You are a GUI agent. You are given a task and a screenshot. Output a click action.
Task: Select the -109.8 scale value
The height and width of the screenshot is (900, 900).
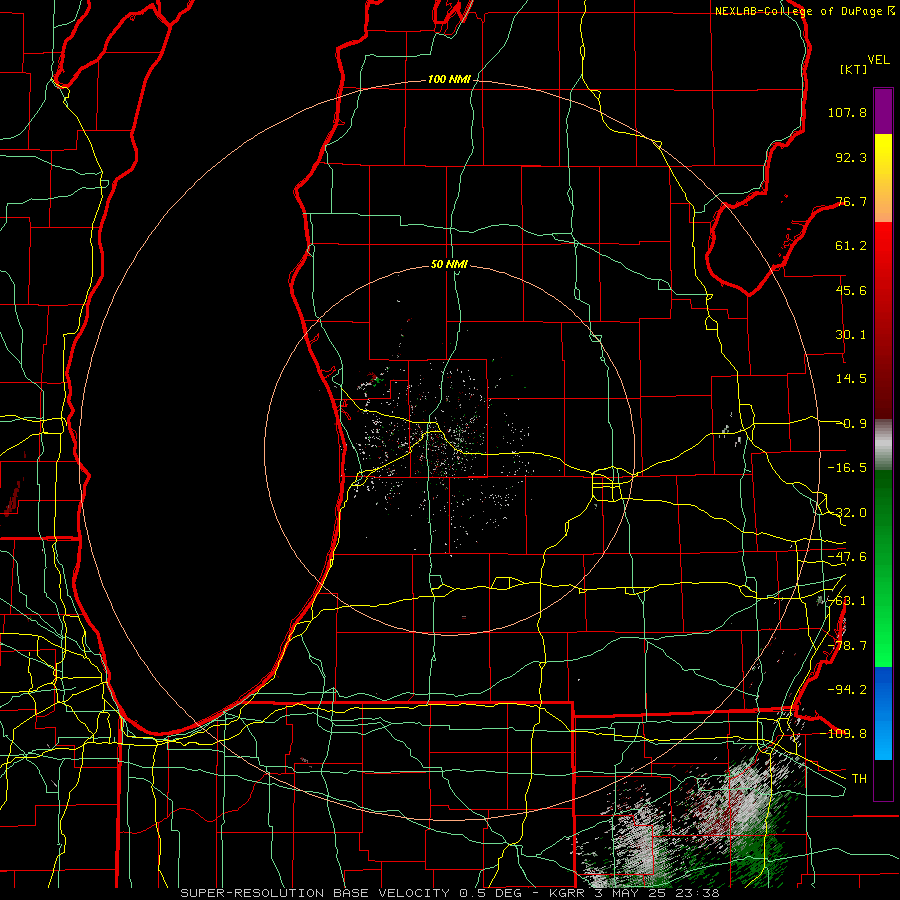coord(844,734)
